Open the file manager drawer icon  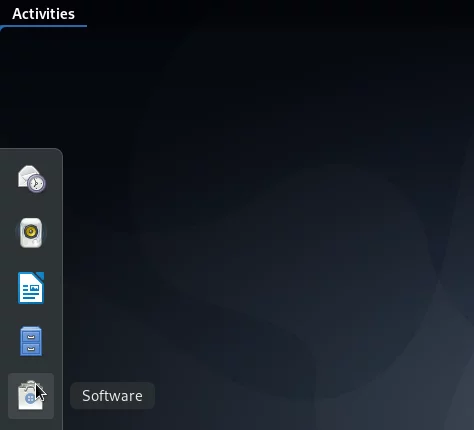(x=31, y=341)
